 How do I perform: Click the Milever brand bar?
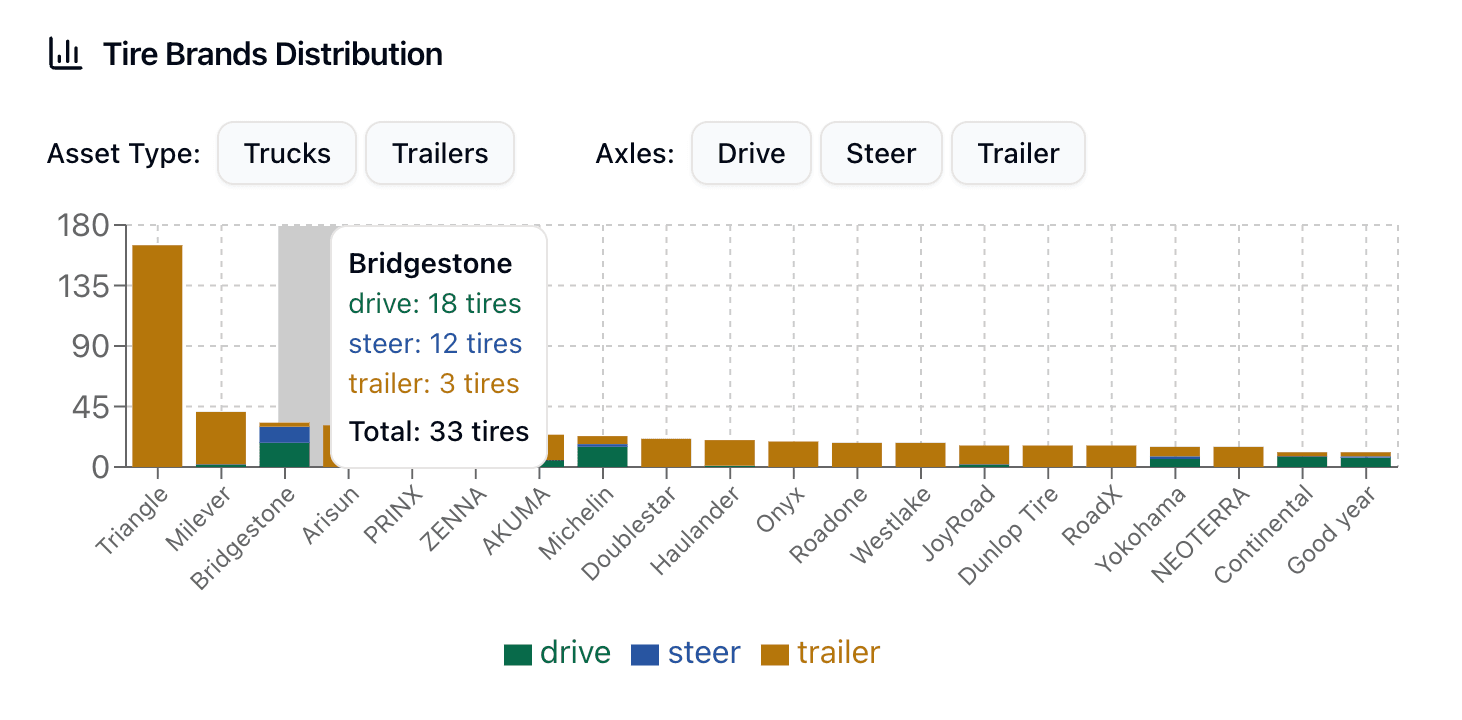pos(221,440)
